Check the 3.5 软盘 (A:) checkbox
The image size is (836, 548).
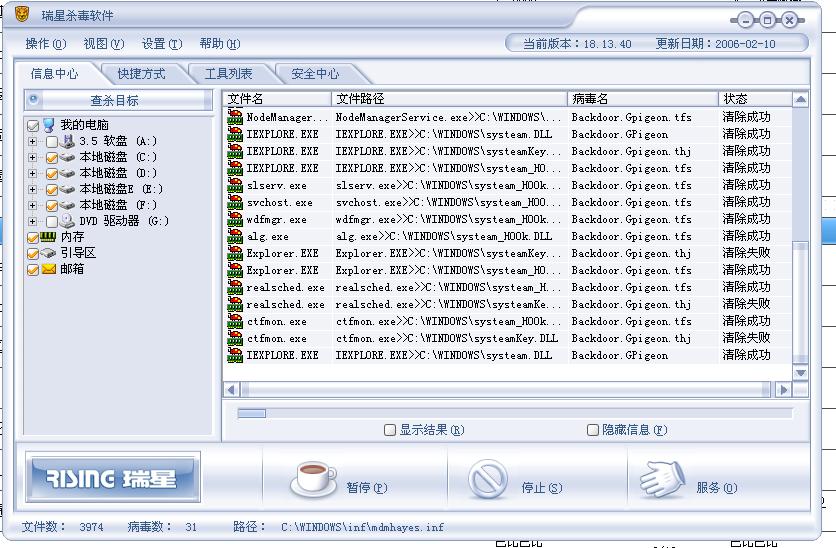point(52,142)
